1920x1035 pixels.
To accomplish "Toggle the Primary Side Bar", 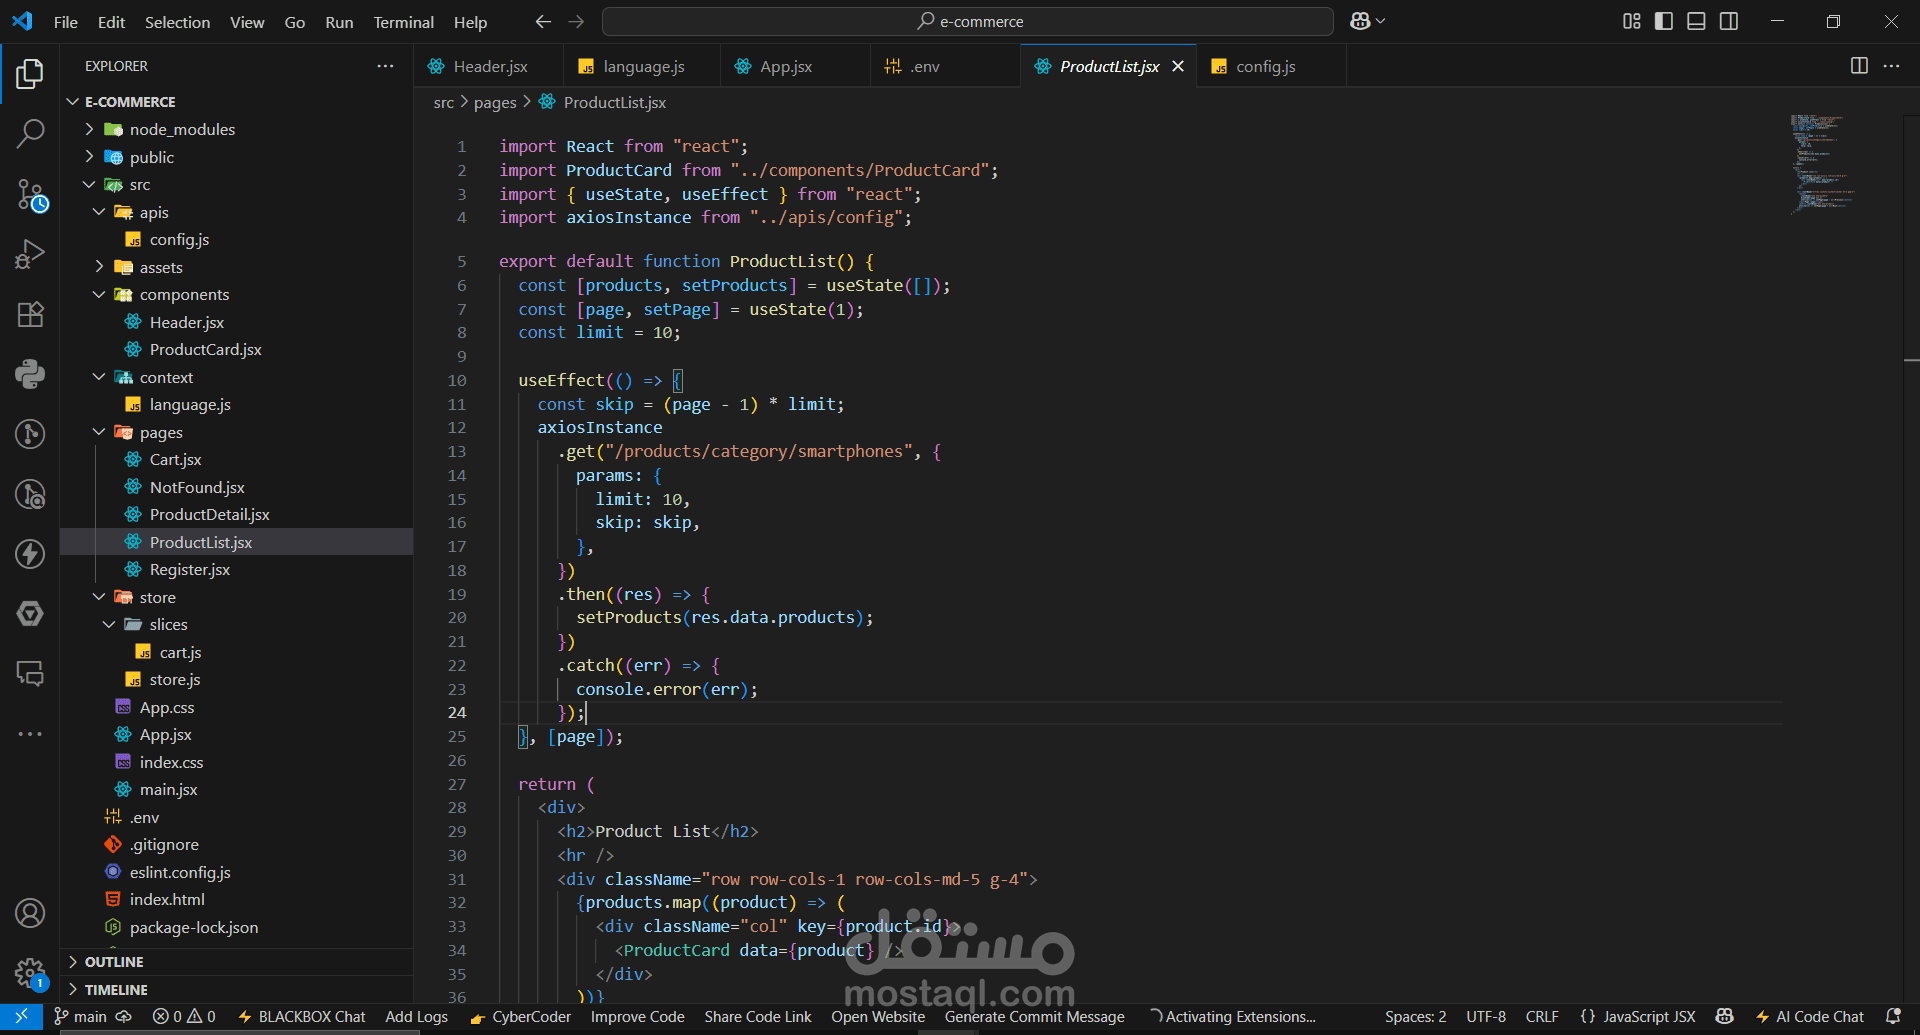I will tap(1664, 21).
